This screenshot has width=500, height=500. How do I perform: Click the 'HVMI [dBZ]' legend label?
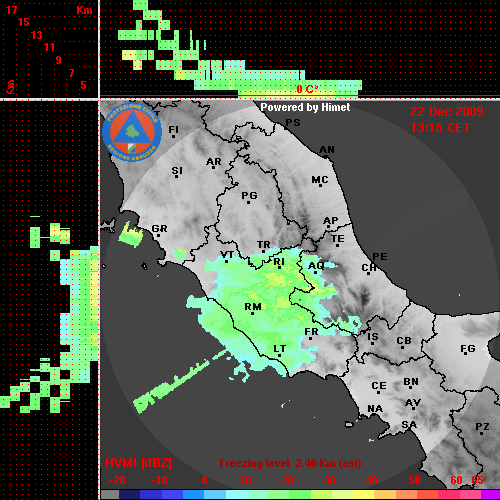click(x=138, y=463)
